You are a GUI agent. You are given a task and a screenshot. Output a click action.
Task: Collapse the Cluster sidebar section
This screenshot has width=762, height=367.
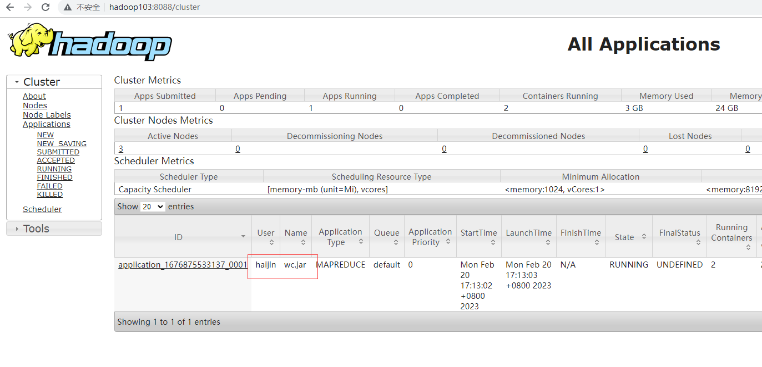[54, 82]
